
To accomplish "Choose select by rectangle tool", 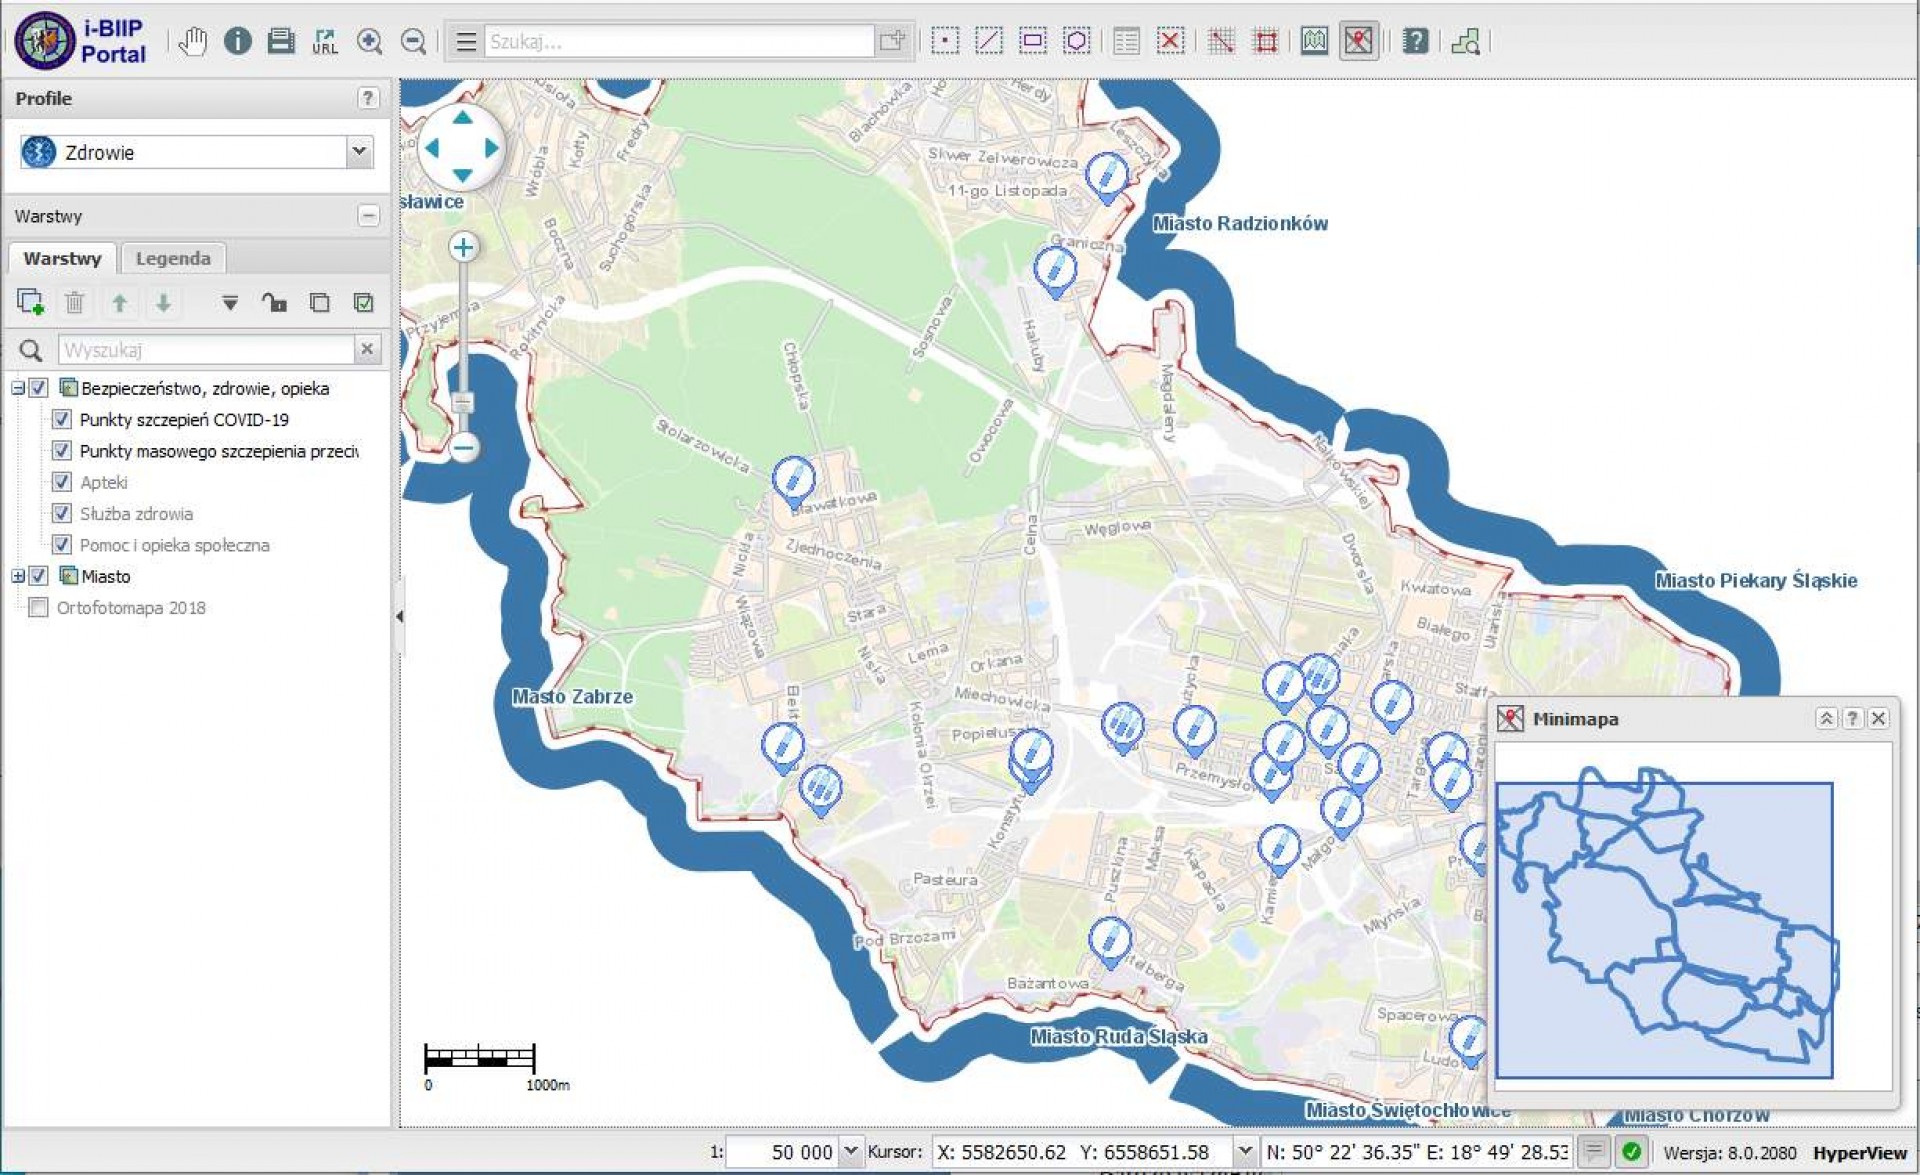I will (x=1033, y=42).
